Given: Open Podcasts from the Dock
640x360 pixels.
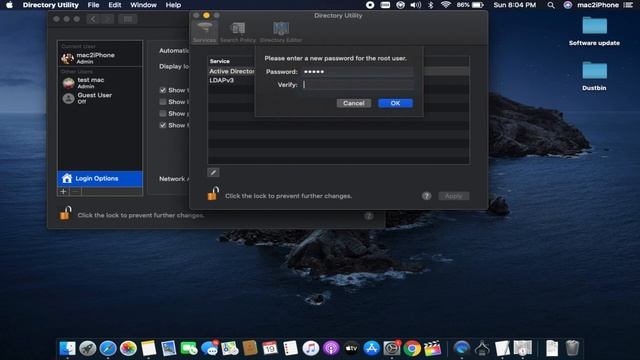Looking at the screenshot, I should [331, 348].
